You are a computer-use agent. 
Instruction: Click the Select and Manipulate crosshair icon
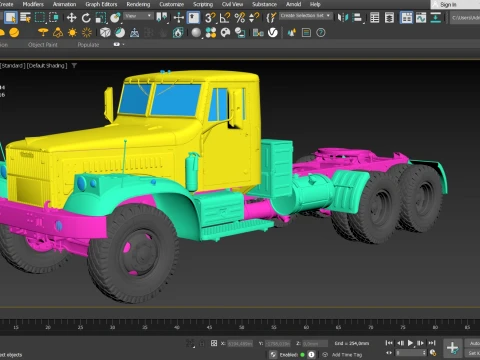(179, 18)
